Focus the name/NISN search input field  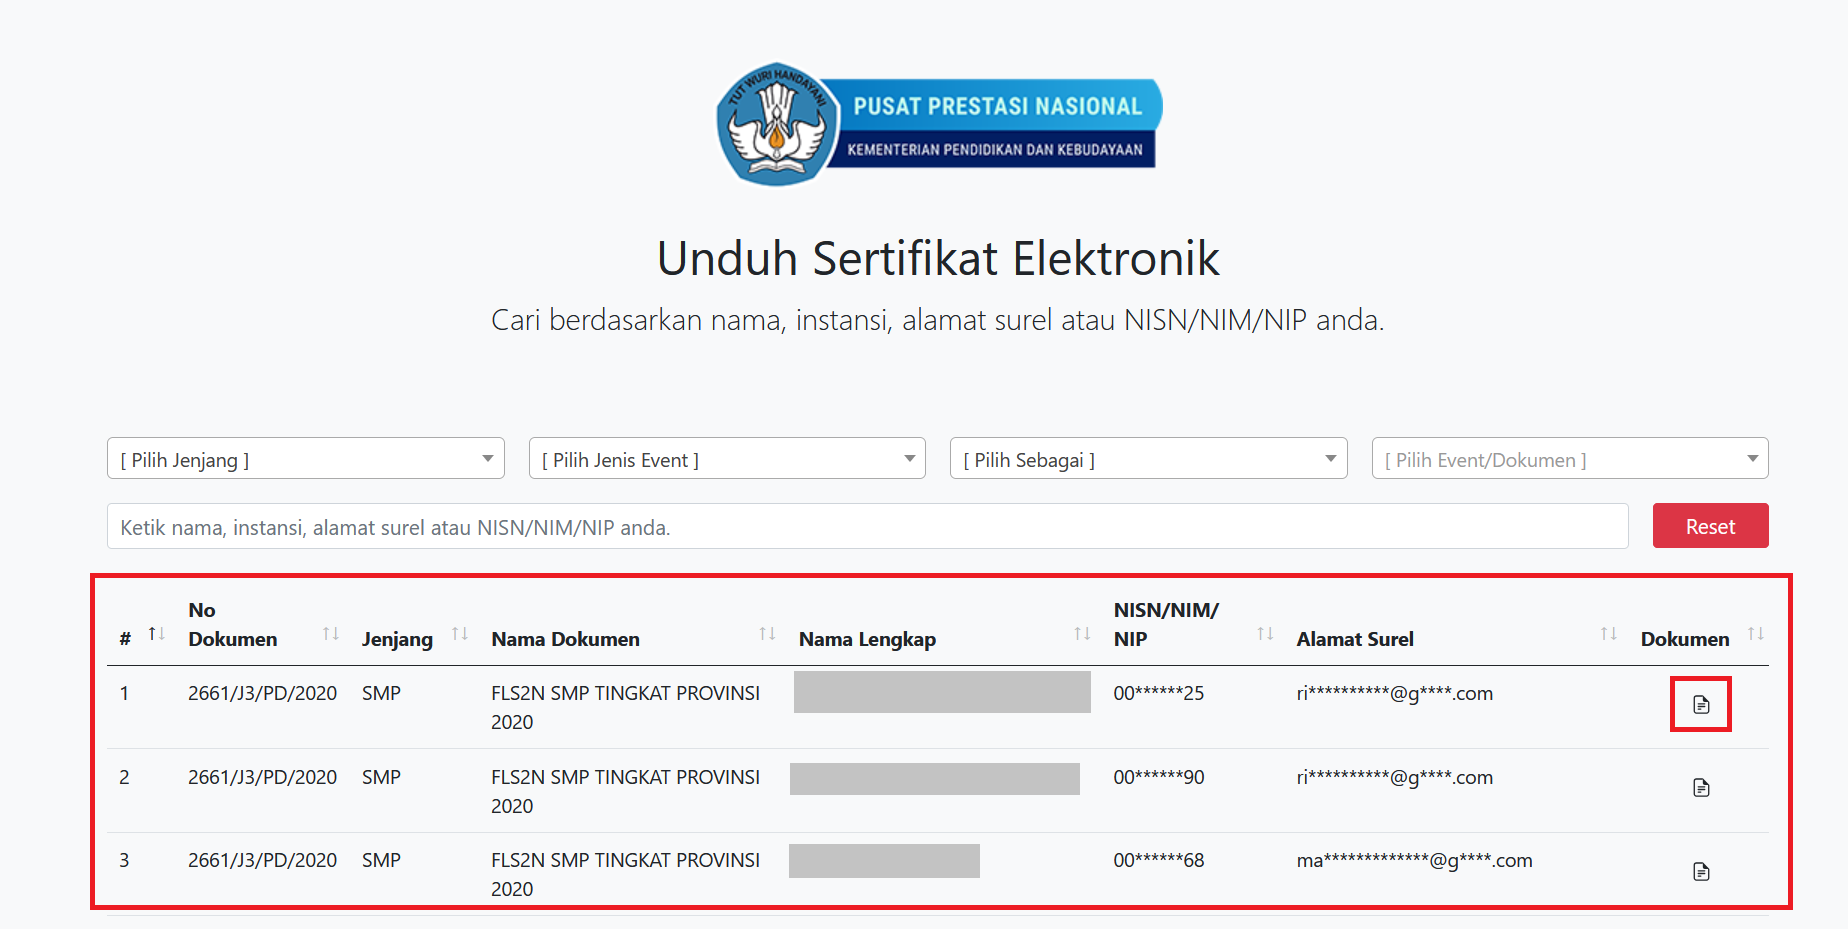(868, 526)
